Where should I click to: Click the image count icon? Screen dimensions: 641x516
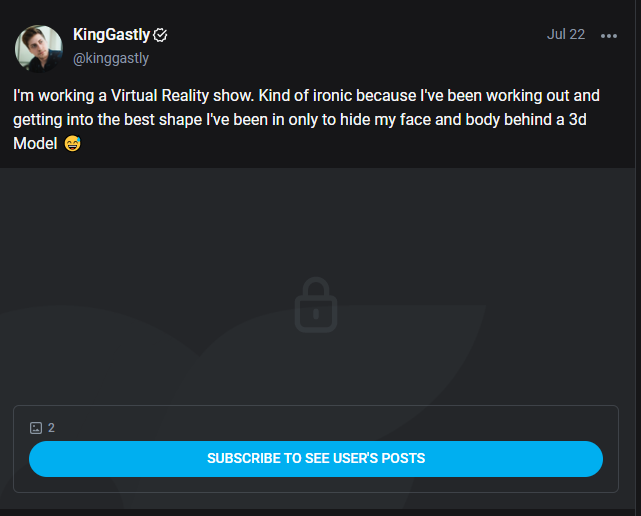coord(36,428)
